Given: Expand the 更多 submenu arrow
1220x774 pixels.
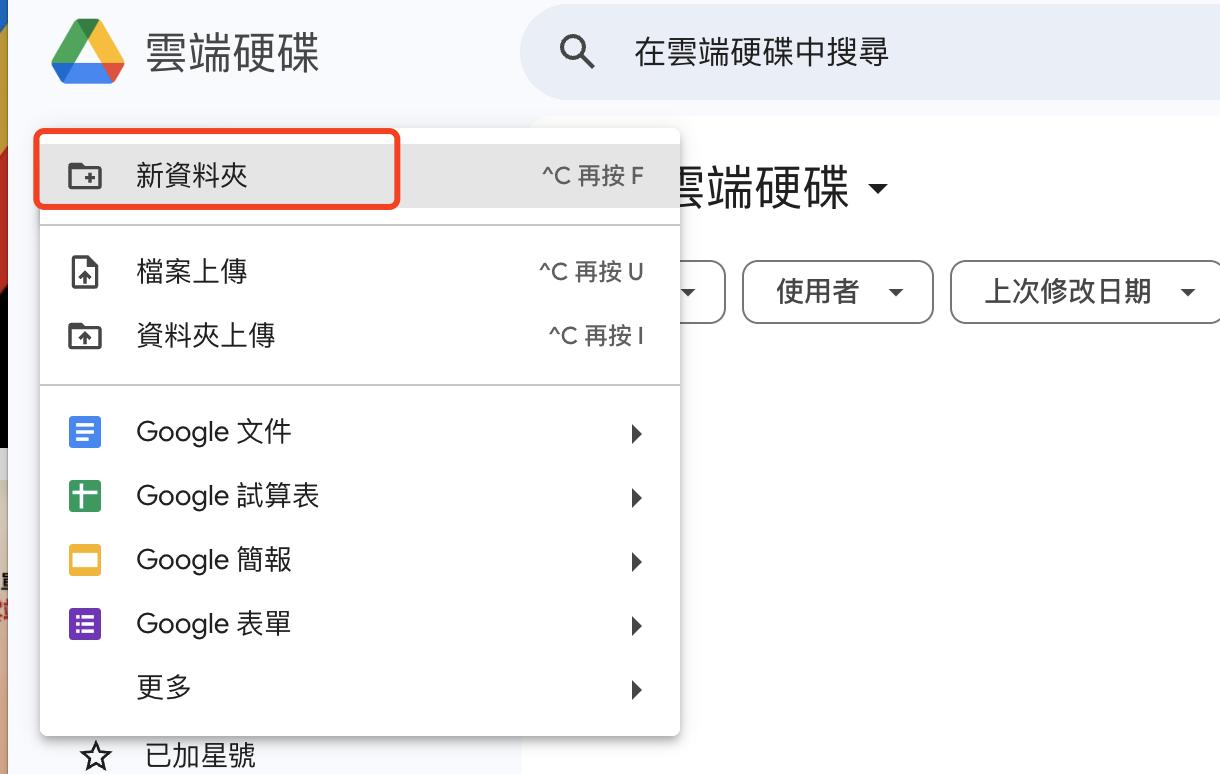Looking at the screenshot, I should [636, 690].
